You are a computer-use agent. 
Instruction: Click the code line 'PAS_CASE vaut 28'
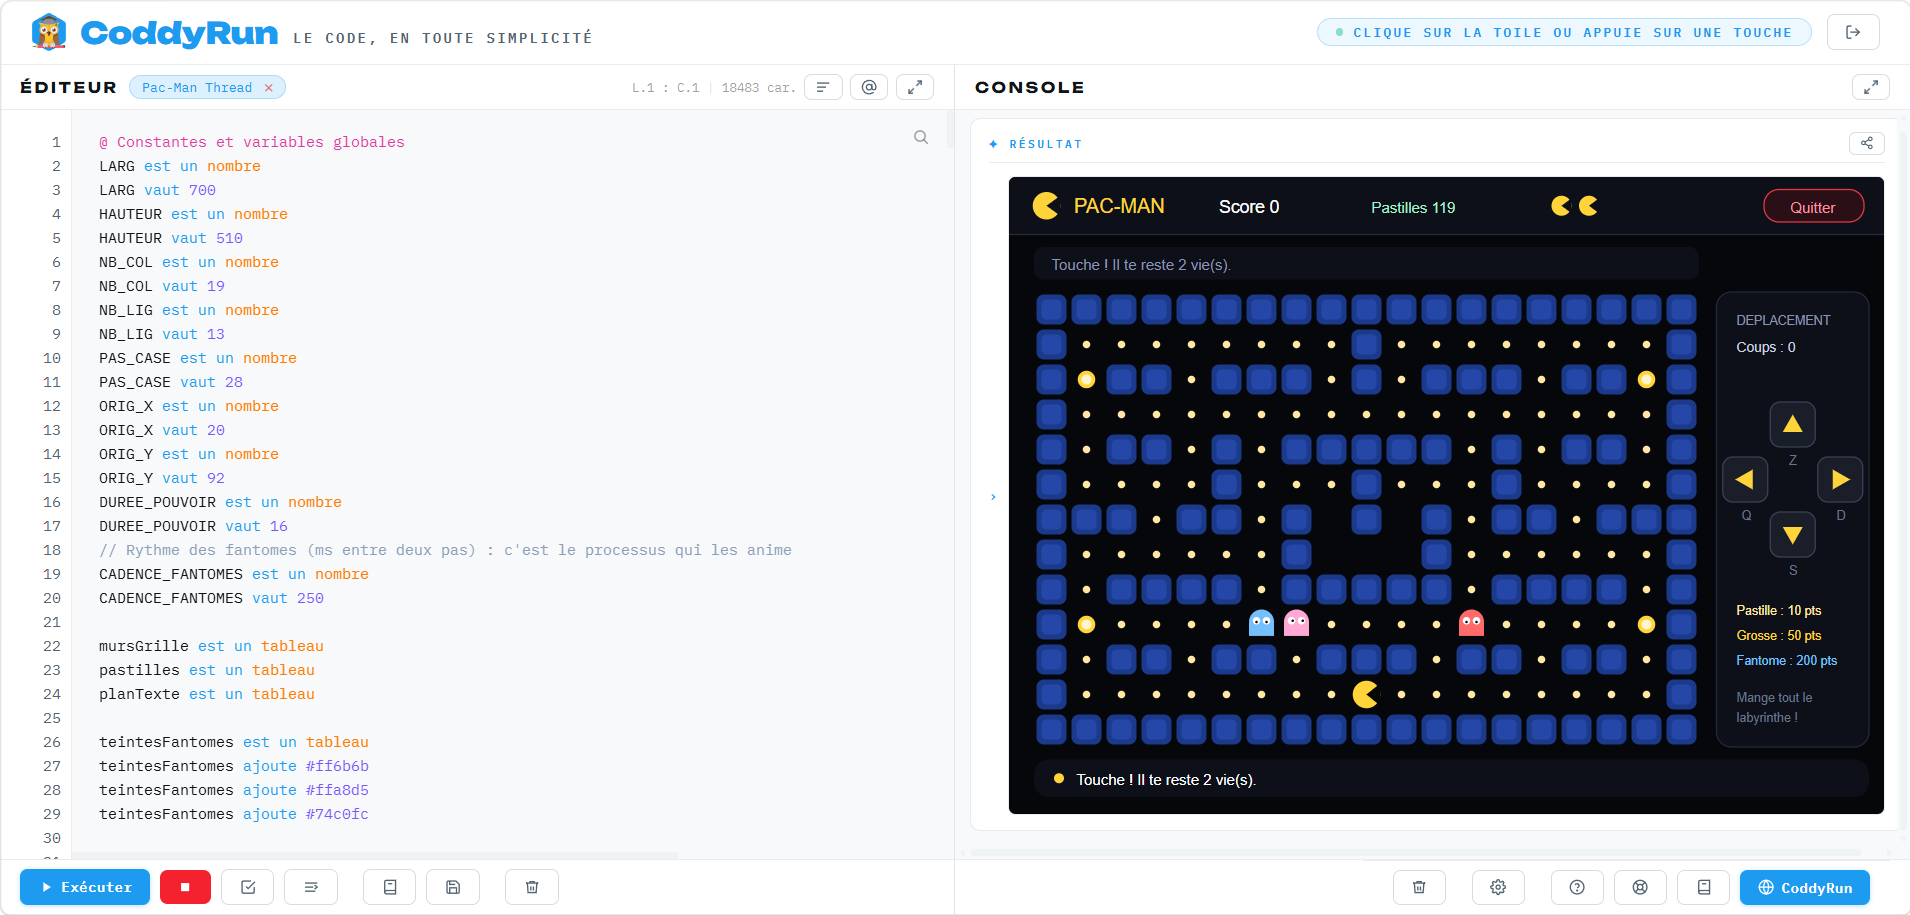pyautogui.click(x=171, y=382)
